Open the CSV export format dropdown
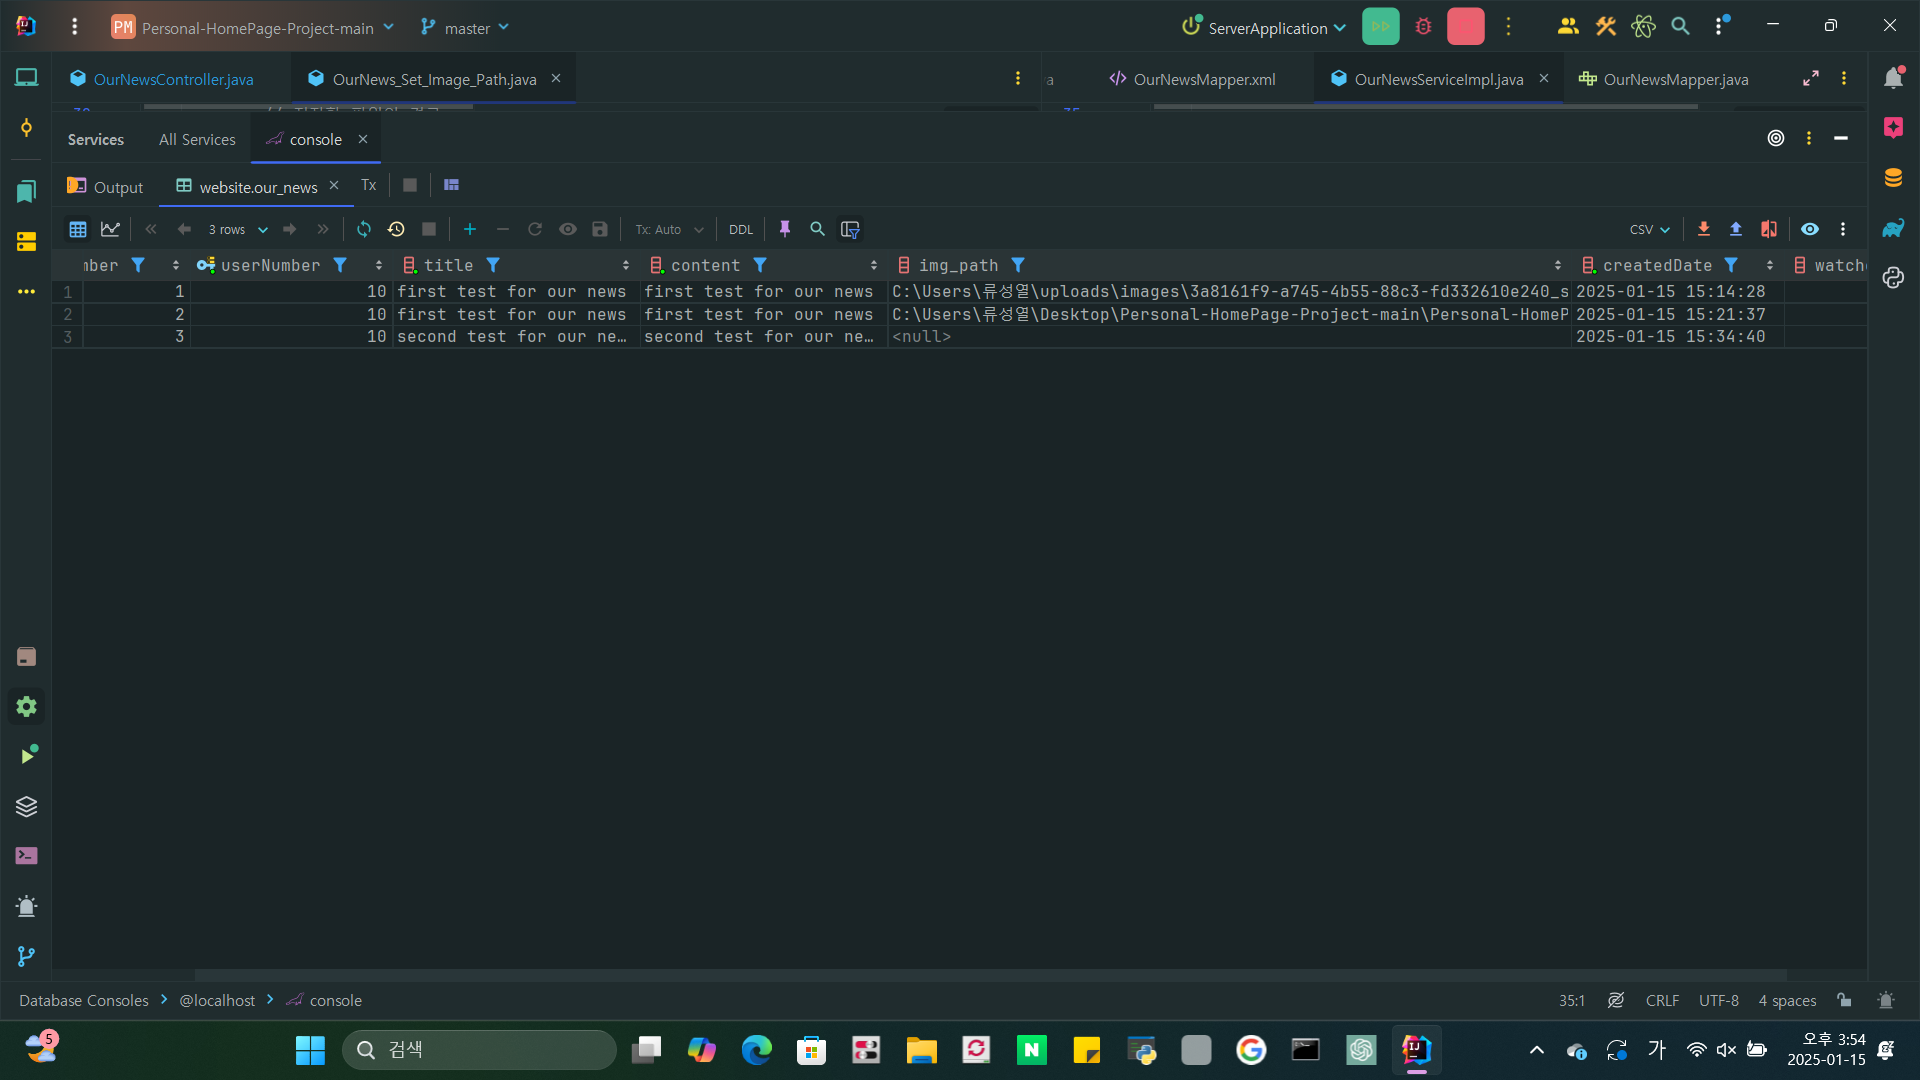The height and width of the screenshot is (1080, 1920). pyautogui.click(x=1650, y=229)
